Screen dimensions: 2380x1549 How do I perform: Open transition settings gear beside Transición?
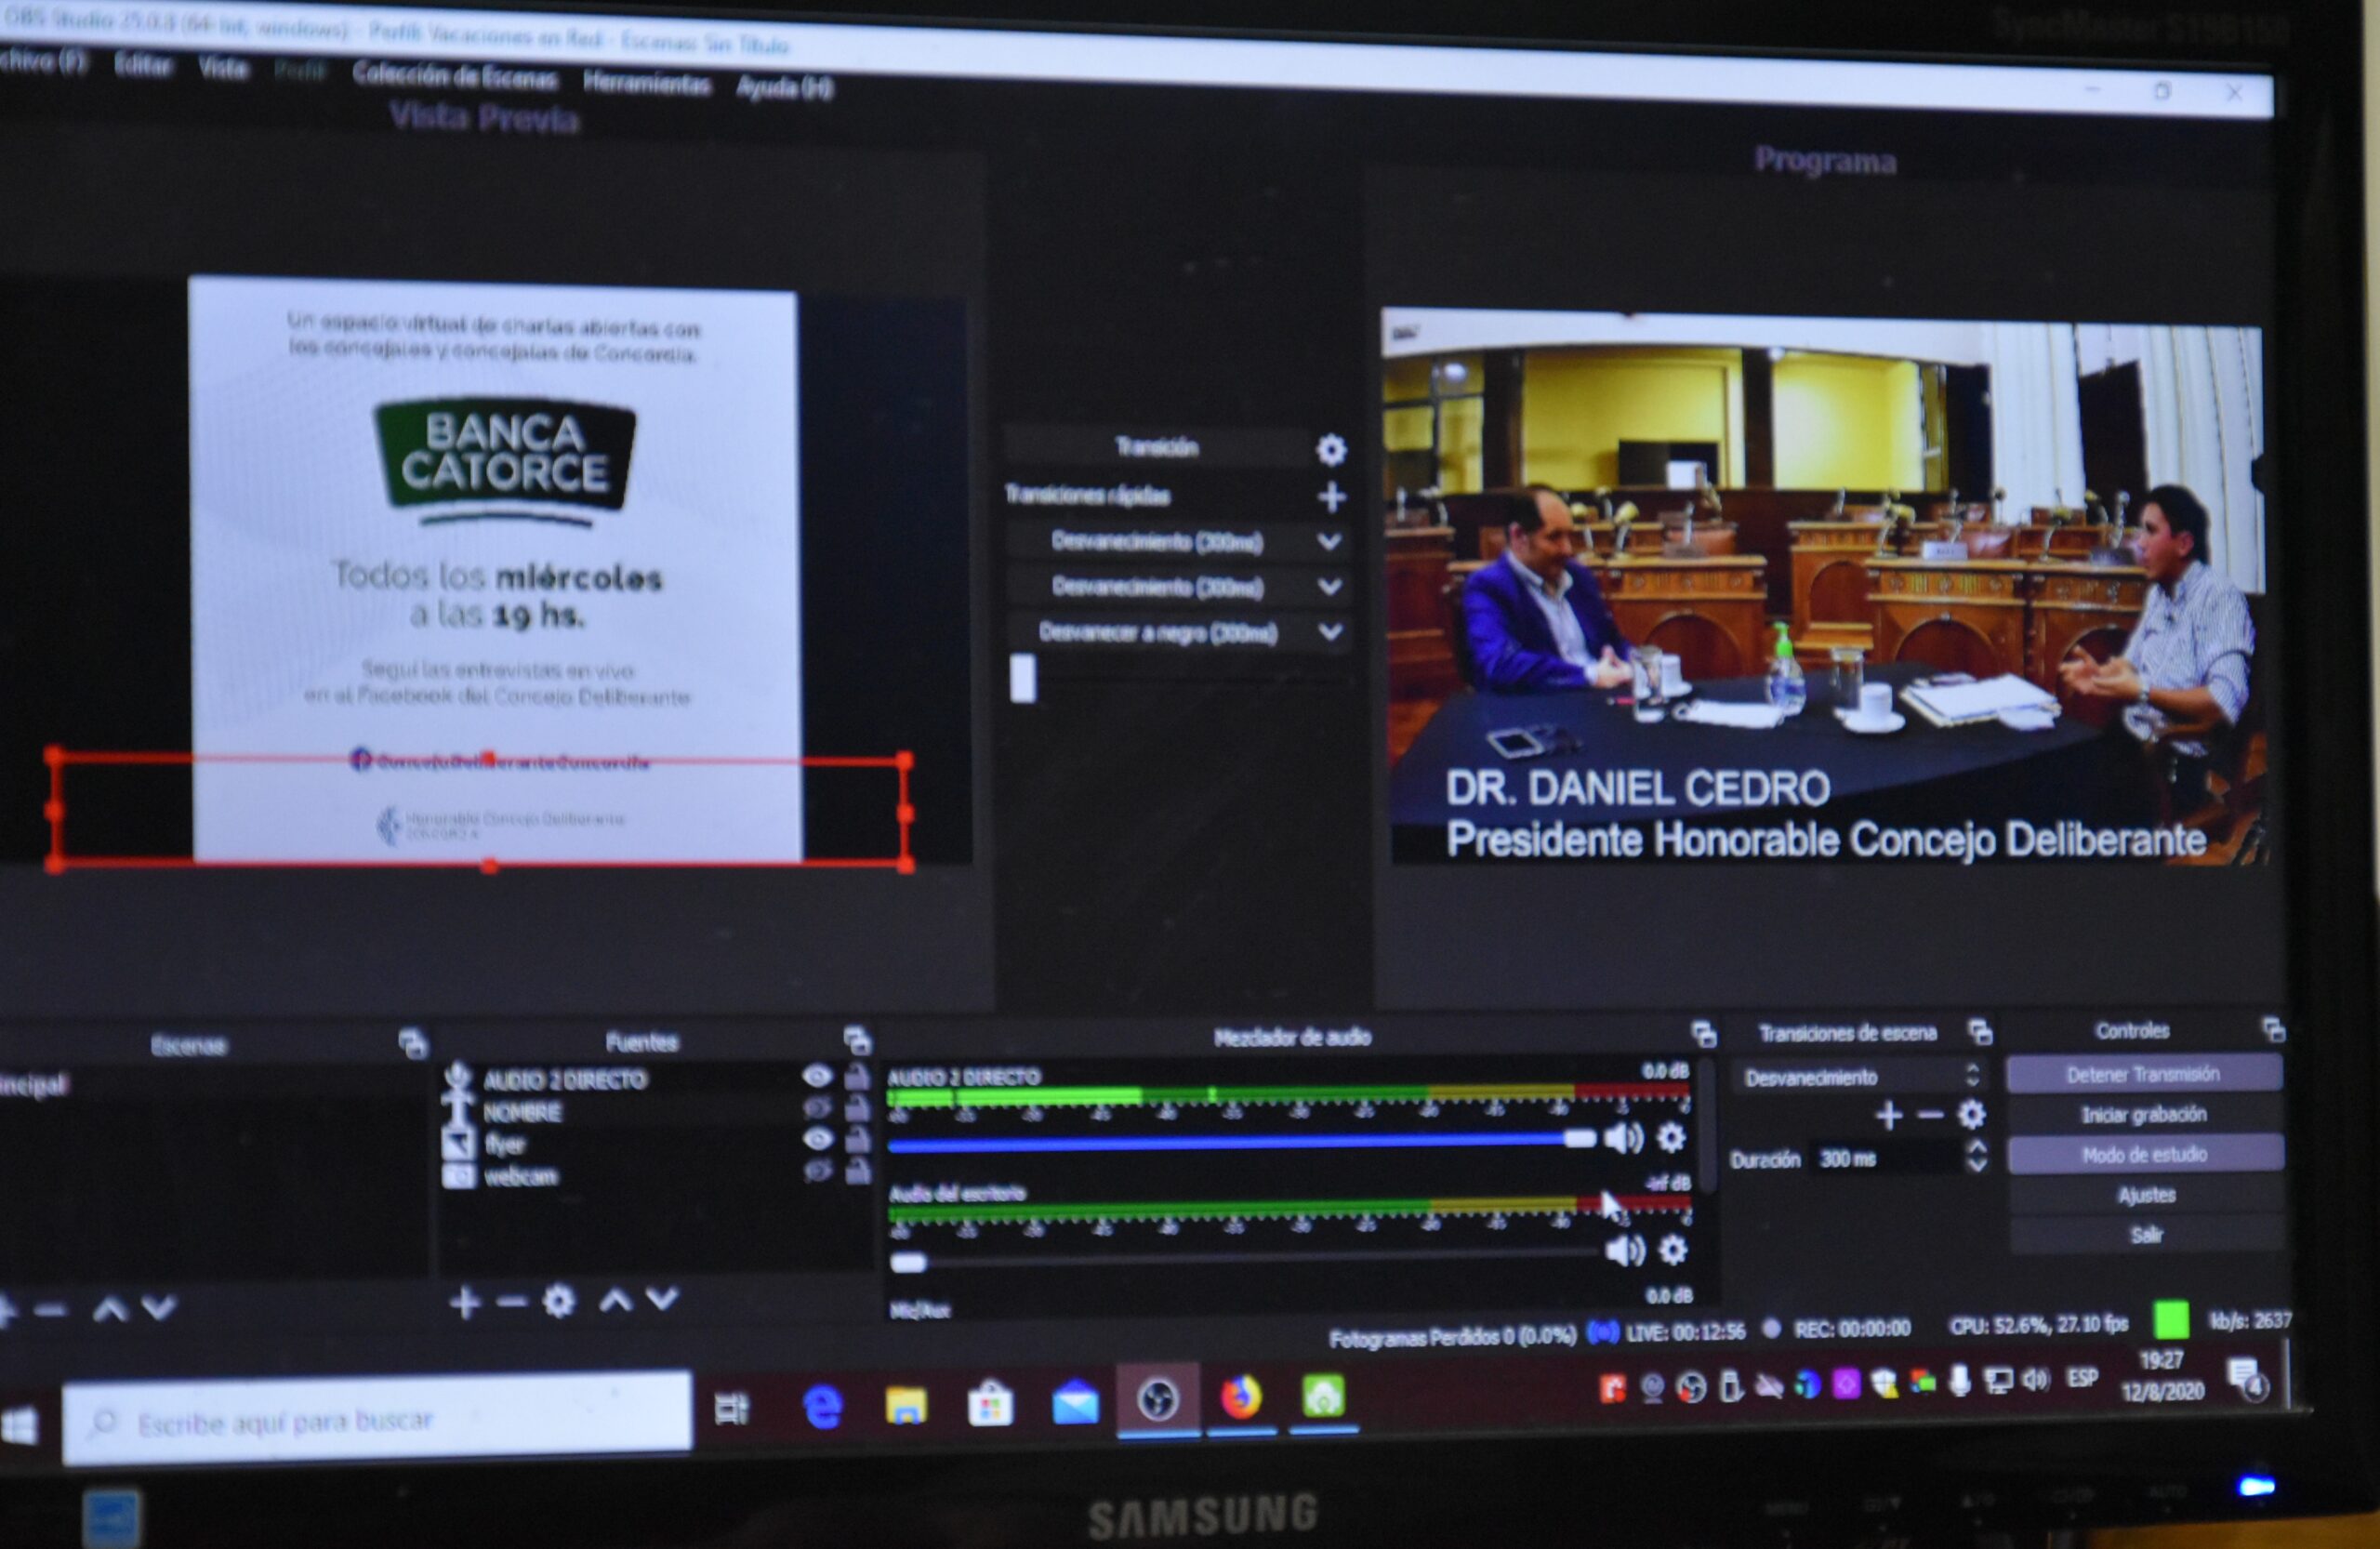tap(1331, 450)
